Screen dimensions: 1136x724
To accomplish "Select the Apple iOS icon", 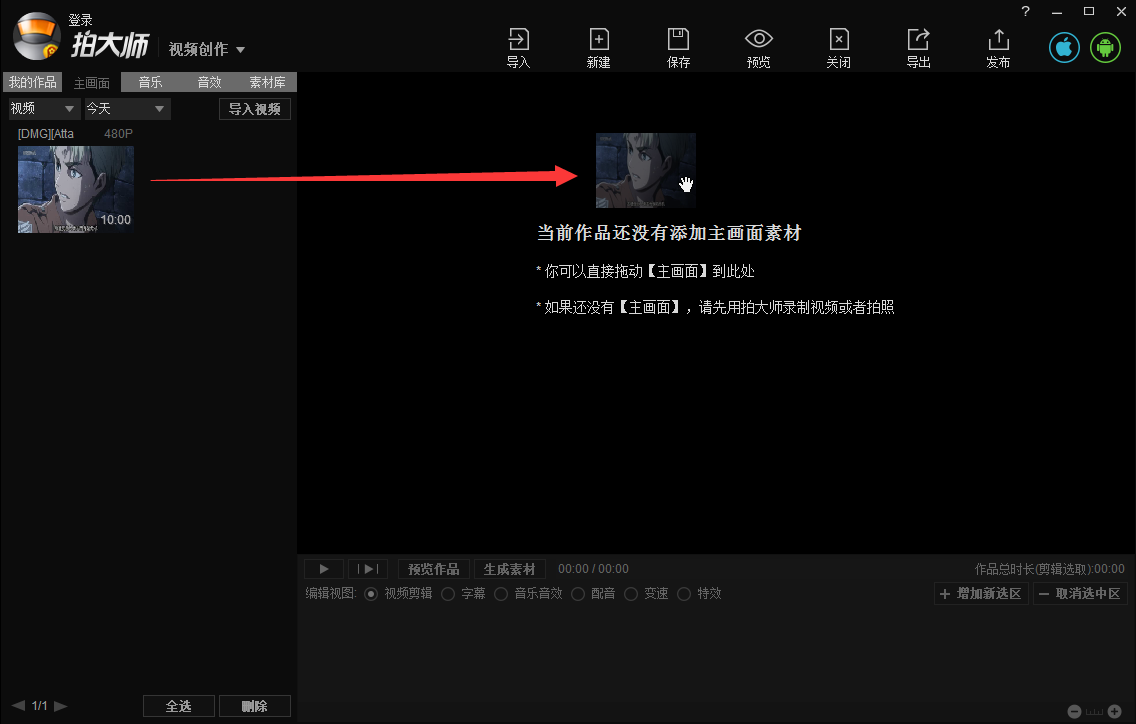I will (x=1063, y=46).
